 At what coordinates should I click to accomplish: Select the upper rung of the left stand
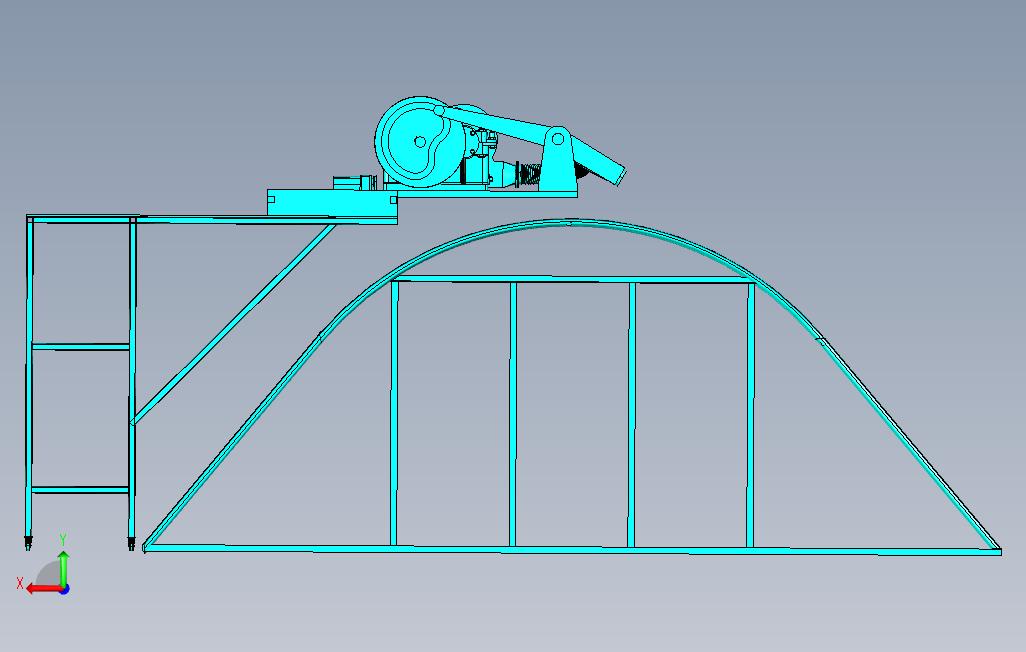point(80,347)
